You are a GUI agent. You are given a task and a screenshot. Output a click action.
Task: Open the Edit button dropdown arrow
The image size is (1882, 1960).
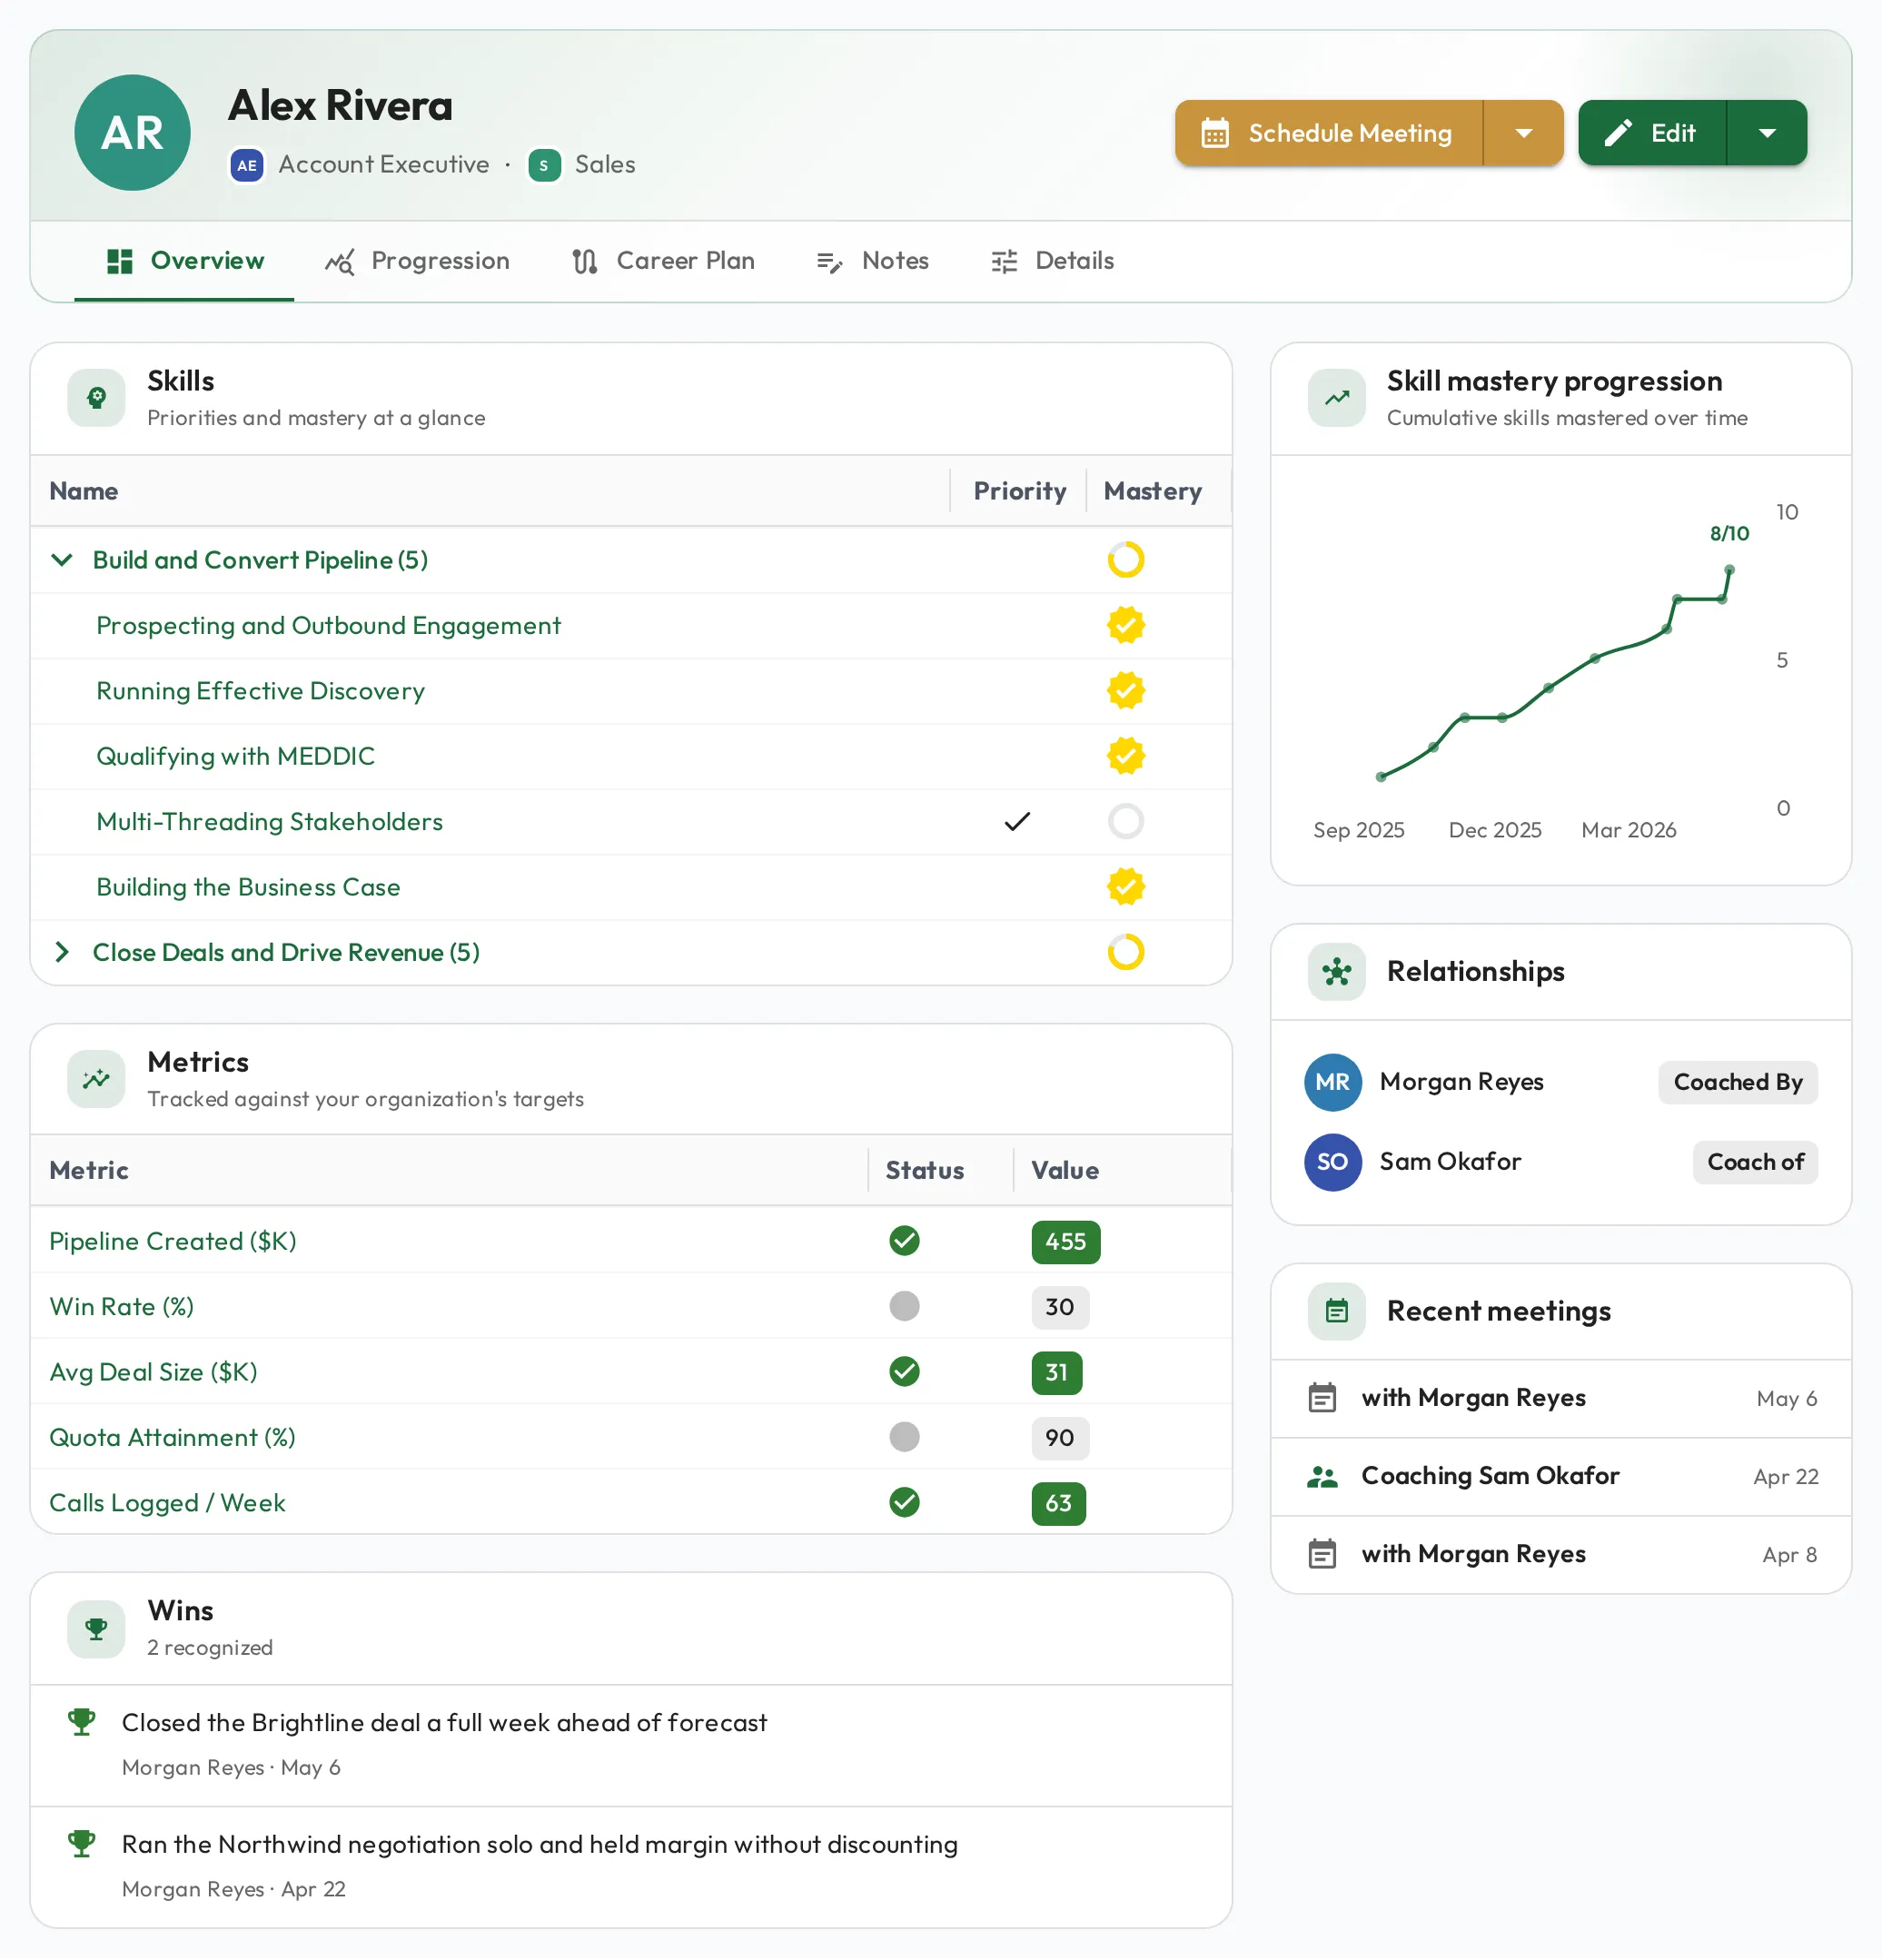click(x=1767, y=133)
